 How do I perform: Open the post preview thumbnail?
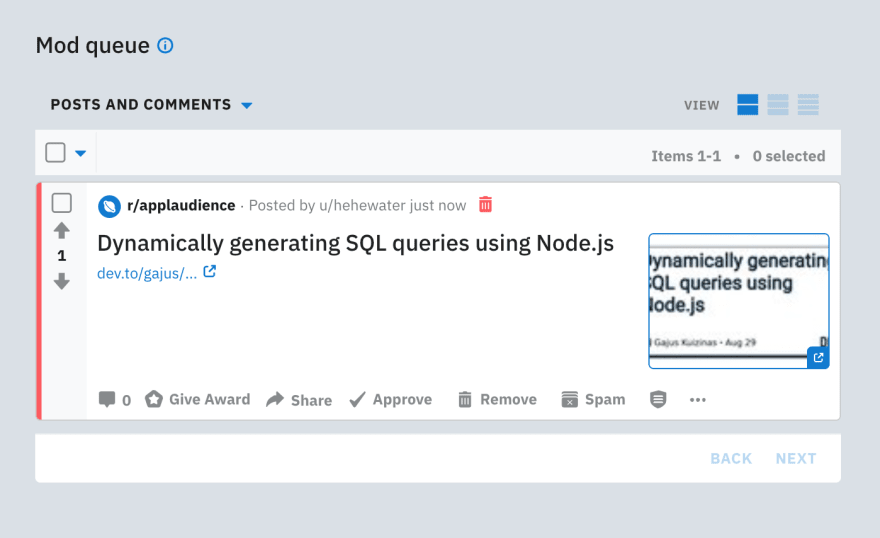[739, 301]
